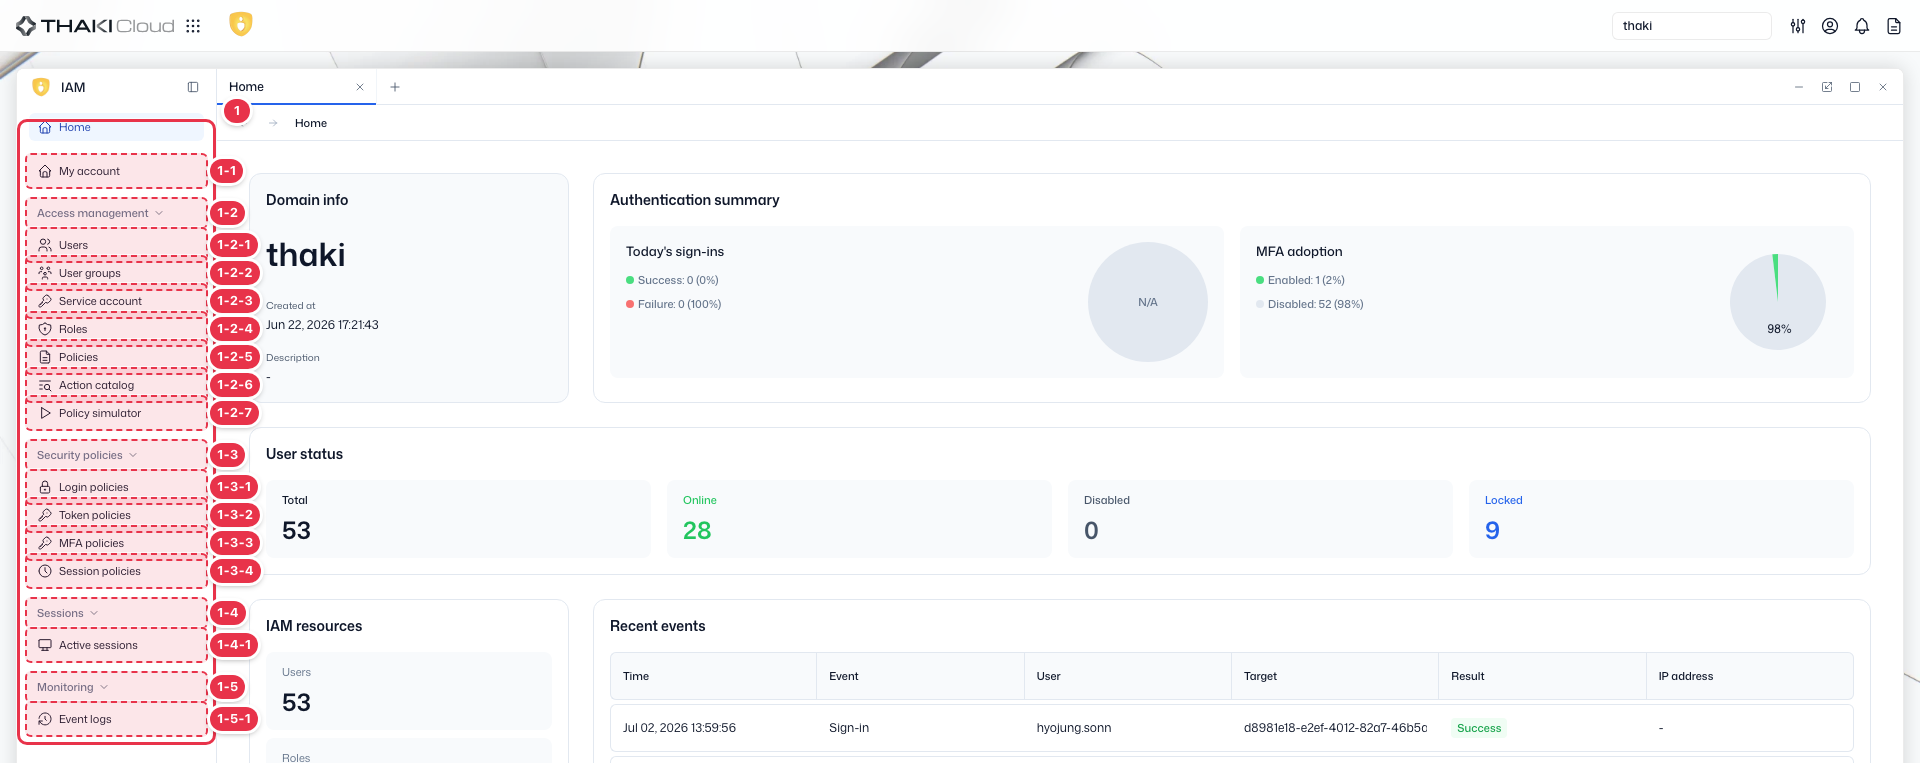Close the Home tab
The image size is (1920, 763).
[x=360, y=87]
